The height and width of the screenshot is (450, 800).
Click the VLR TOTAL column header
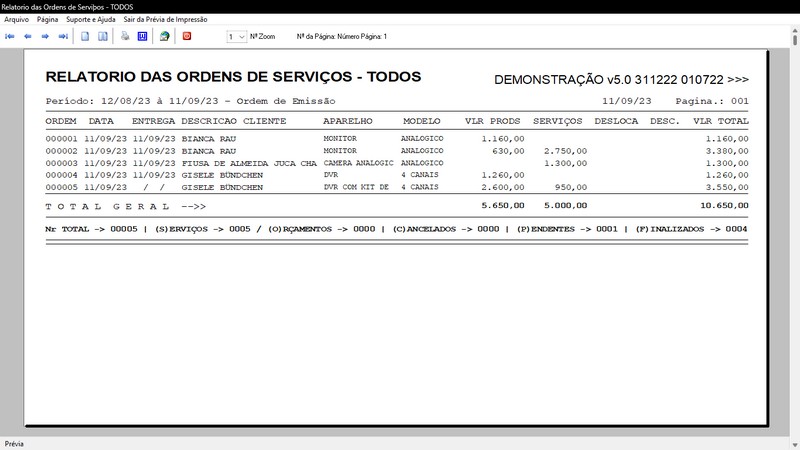click(721, 121)
